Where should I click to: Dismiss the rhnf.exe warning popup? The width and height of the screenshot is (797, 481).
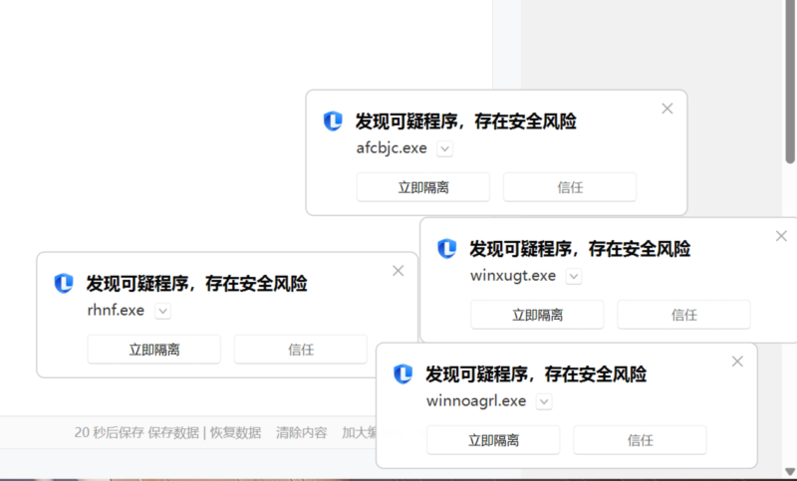(x=398, y=270)
